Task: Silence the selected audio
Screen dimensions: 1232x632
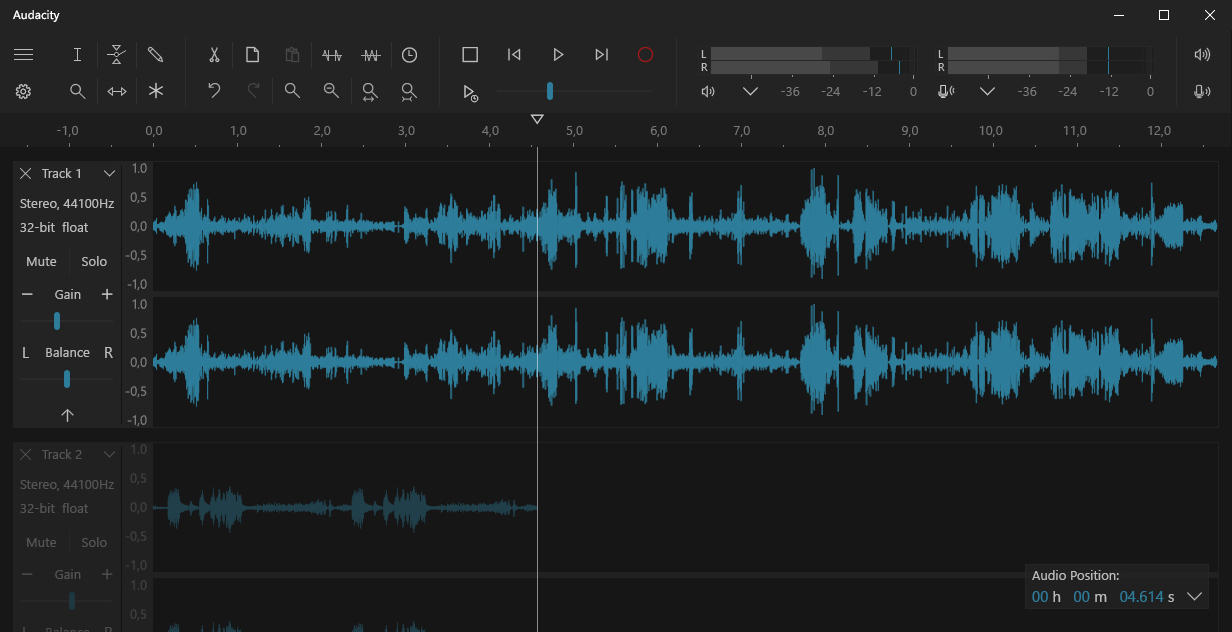Action: 371,55
